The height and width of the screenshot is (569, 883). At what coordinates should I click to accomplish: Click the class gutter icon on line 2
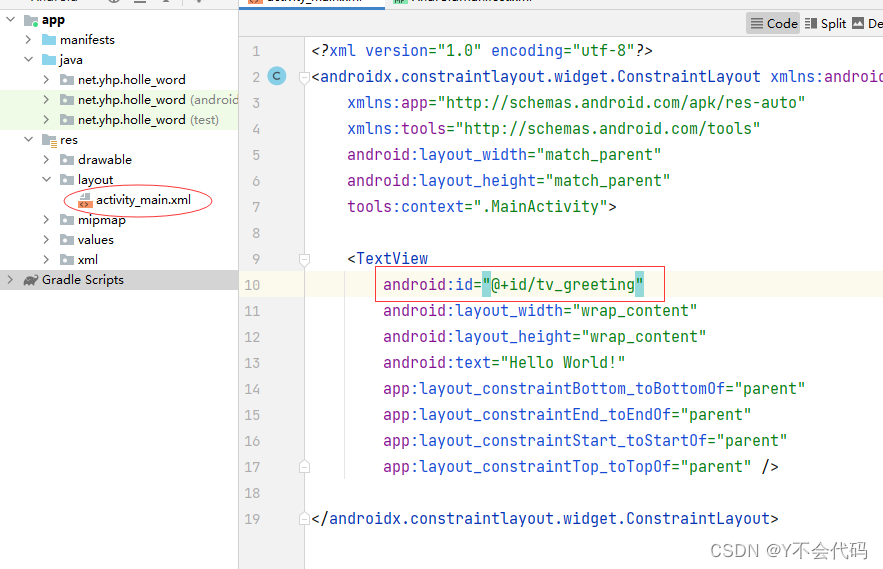pos(277,76)
